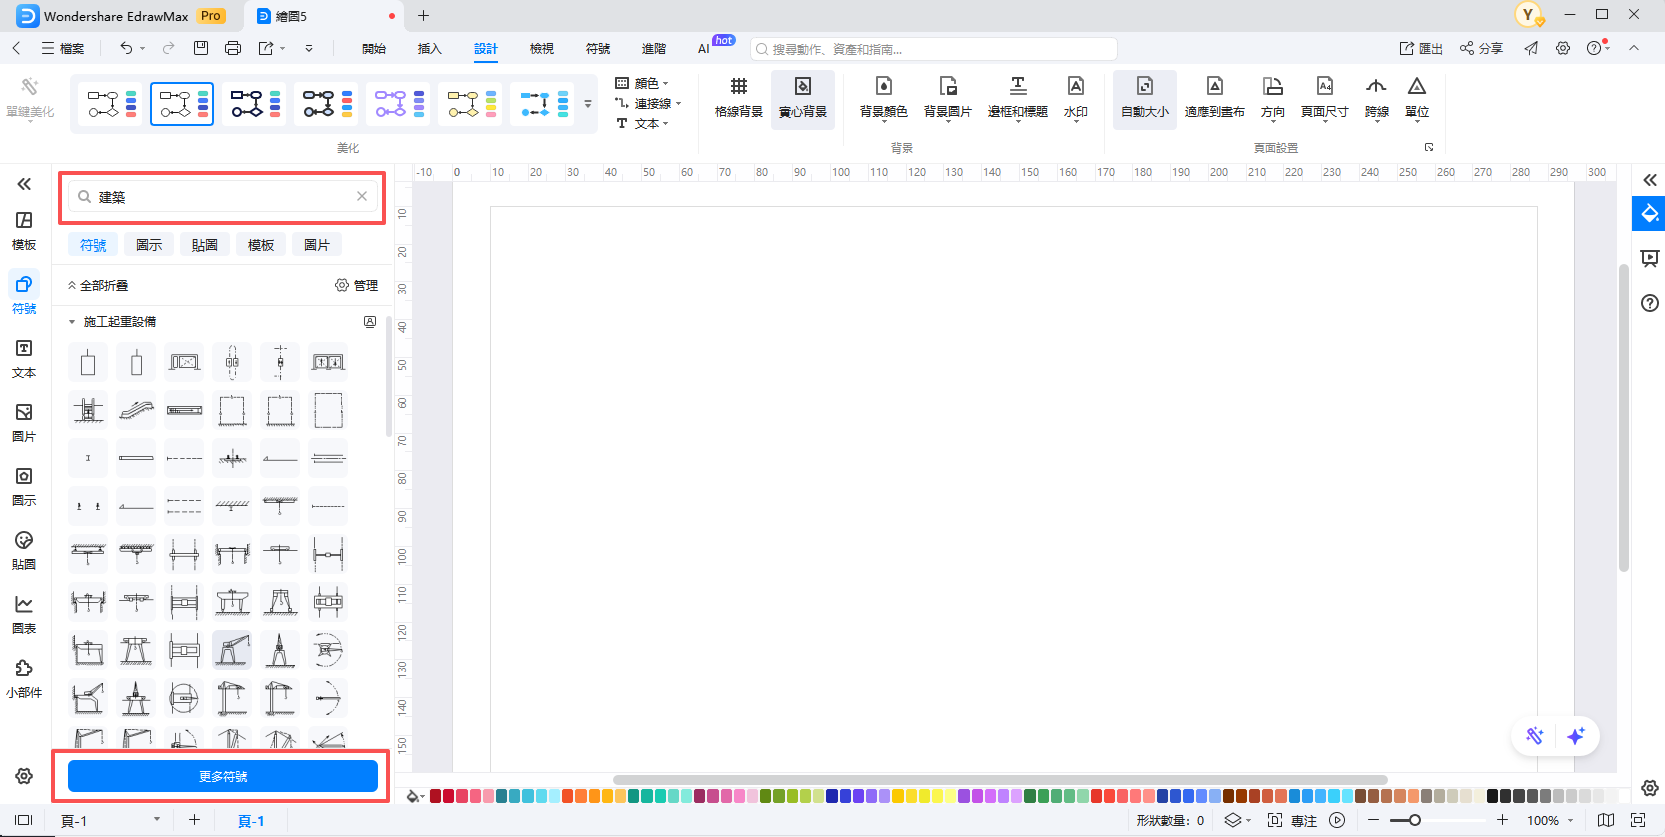Click the 邊框和標題 border and title icon
1665x837 pixels.
pyautogui.click(x=1017, y=96)
